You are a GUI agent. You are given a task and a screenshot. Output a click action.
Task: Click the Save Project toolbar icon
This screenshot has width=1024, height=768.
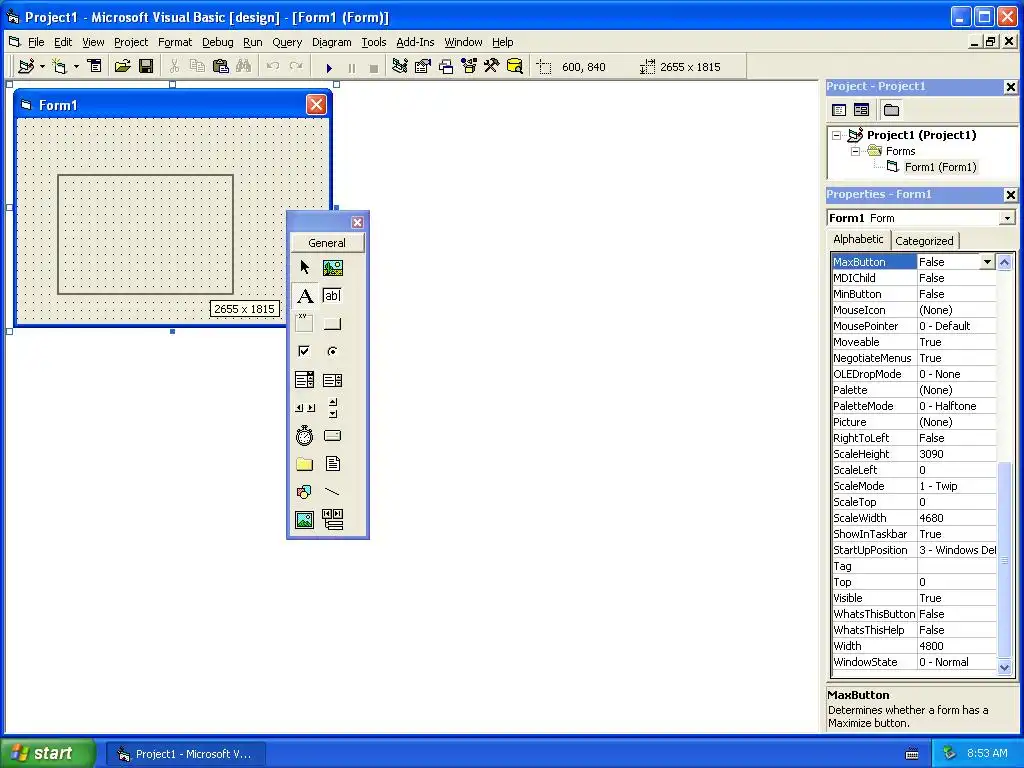pos(146,67)
